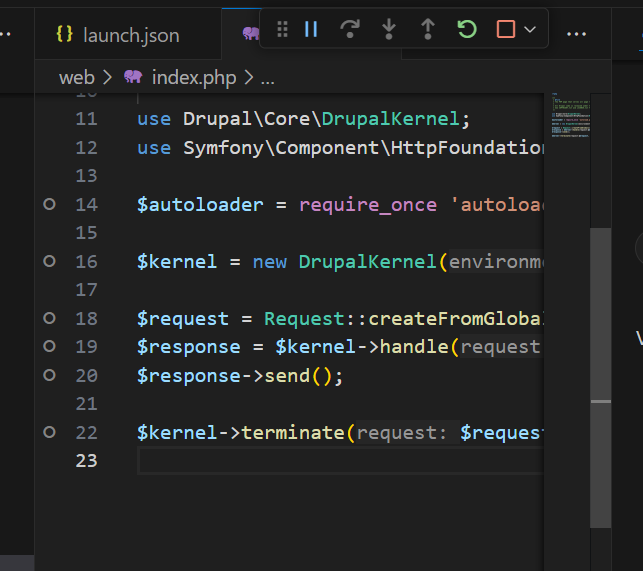Click the send method call
Screen dimensions: 643x571
coord(287,376)
